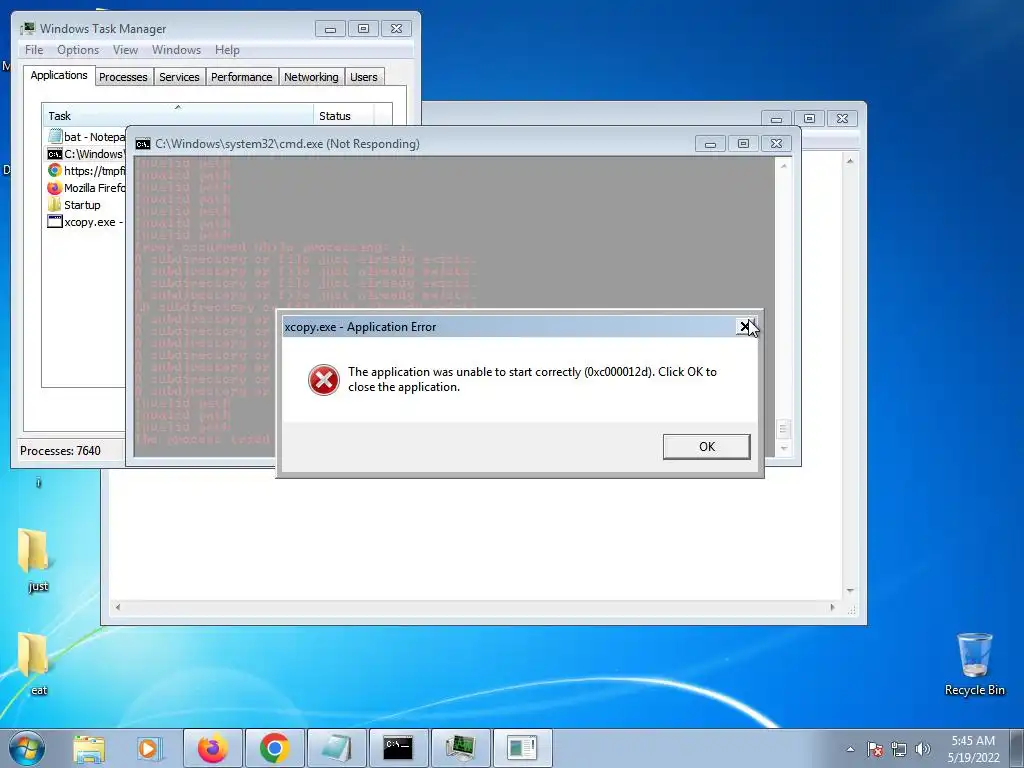
Task: Click the Notepad icon beside bat task
Action: pos(55,136)
